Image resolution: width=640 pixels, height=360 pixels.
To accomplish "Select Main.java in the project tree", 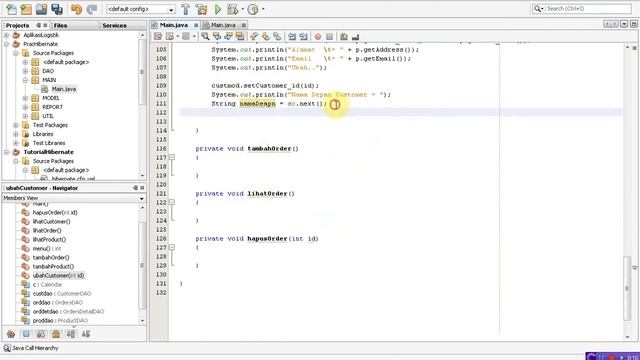I will point(64,89).
